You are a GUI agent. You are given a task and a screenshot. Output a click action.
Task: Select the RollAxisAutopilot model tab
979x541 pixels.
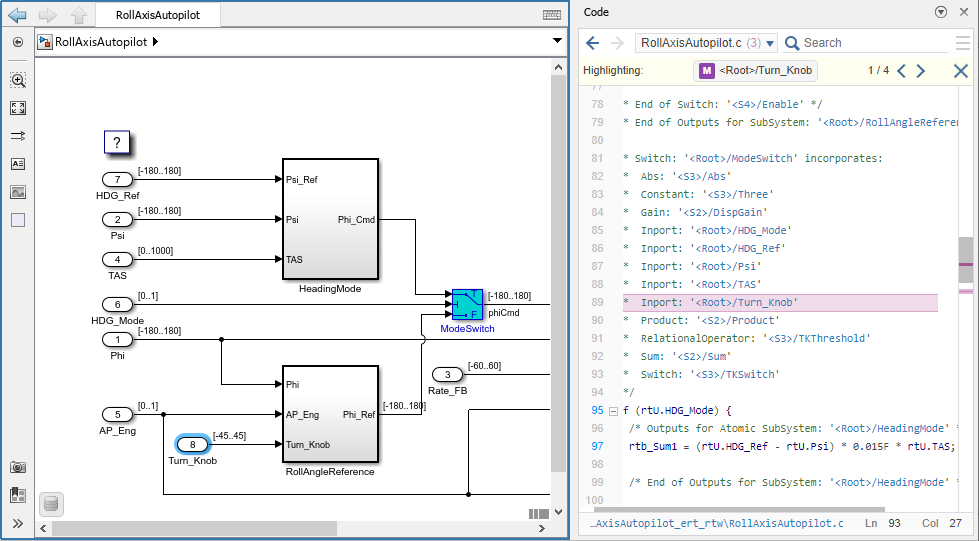[156, 15]
